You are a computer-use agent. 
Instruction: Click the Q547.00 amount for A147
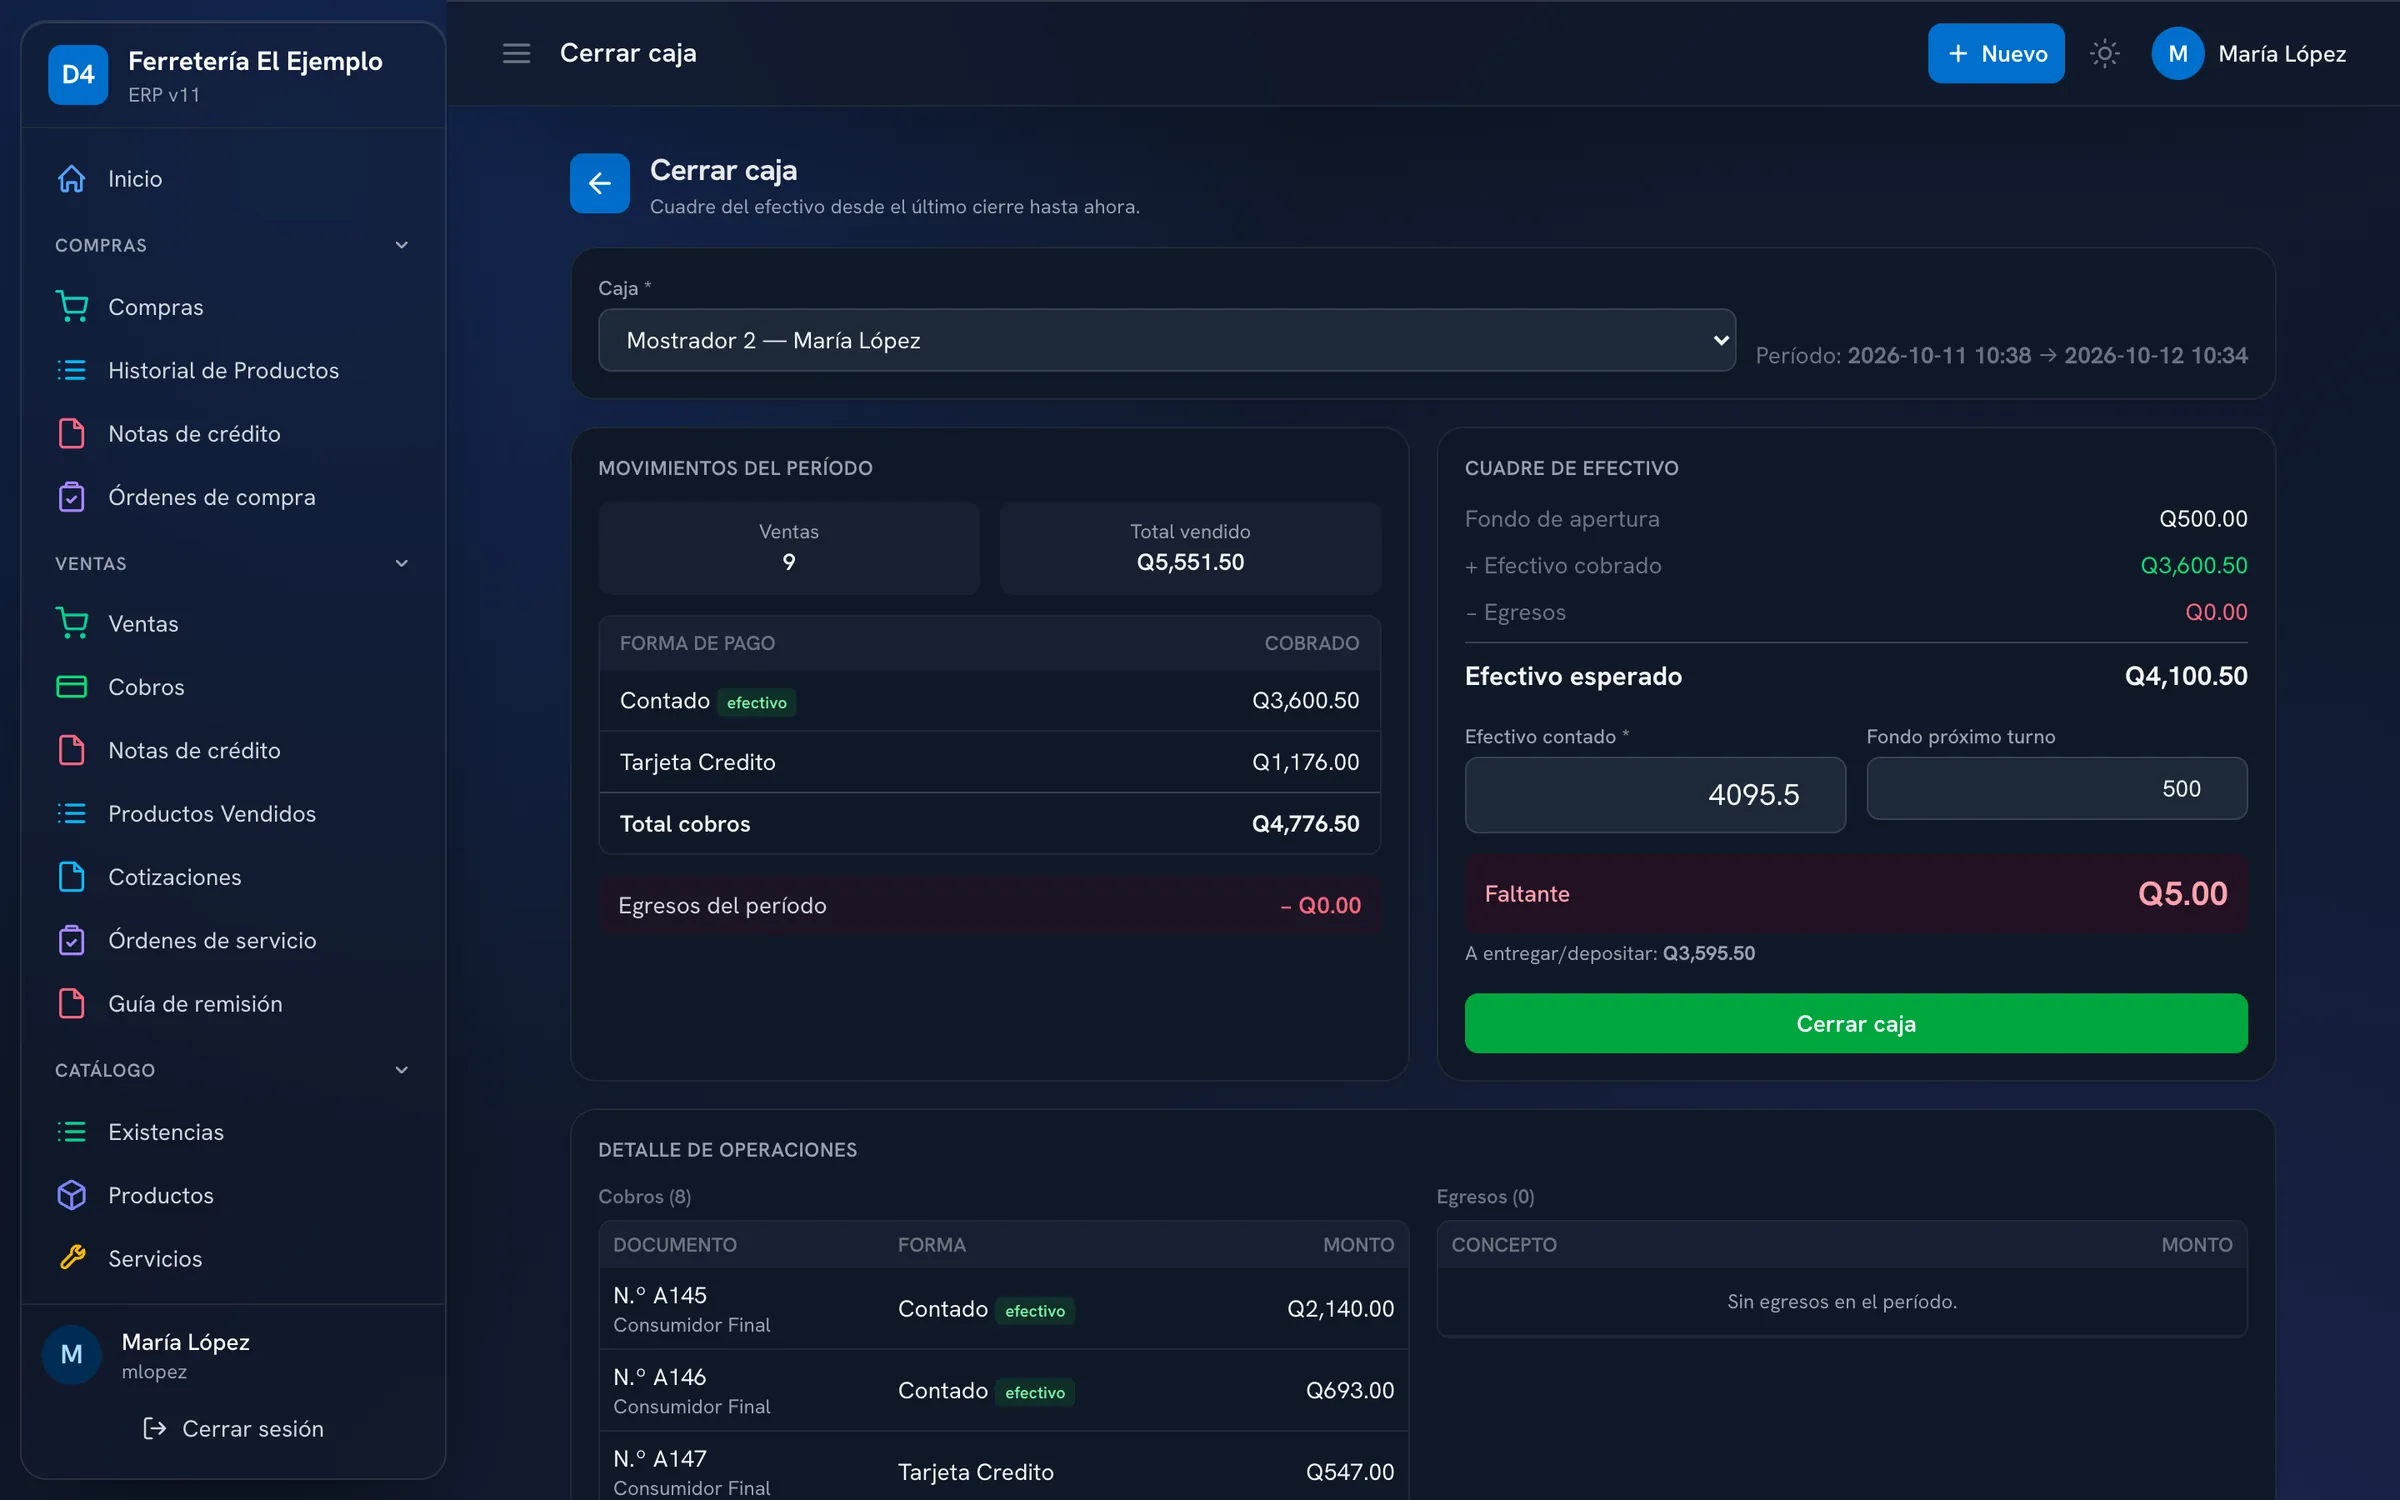pos(1349,1472)
